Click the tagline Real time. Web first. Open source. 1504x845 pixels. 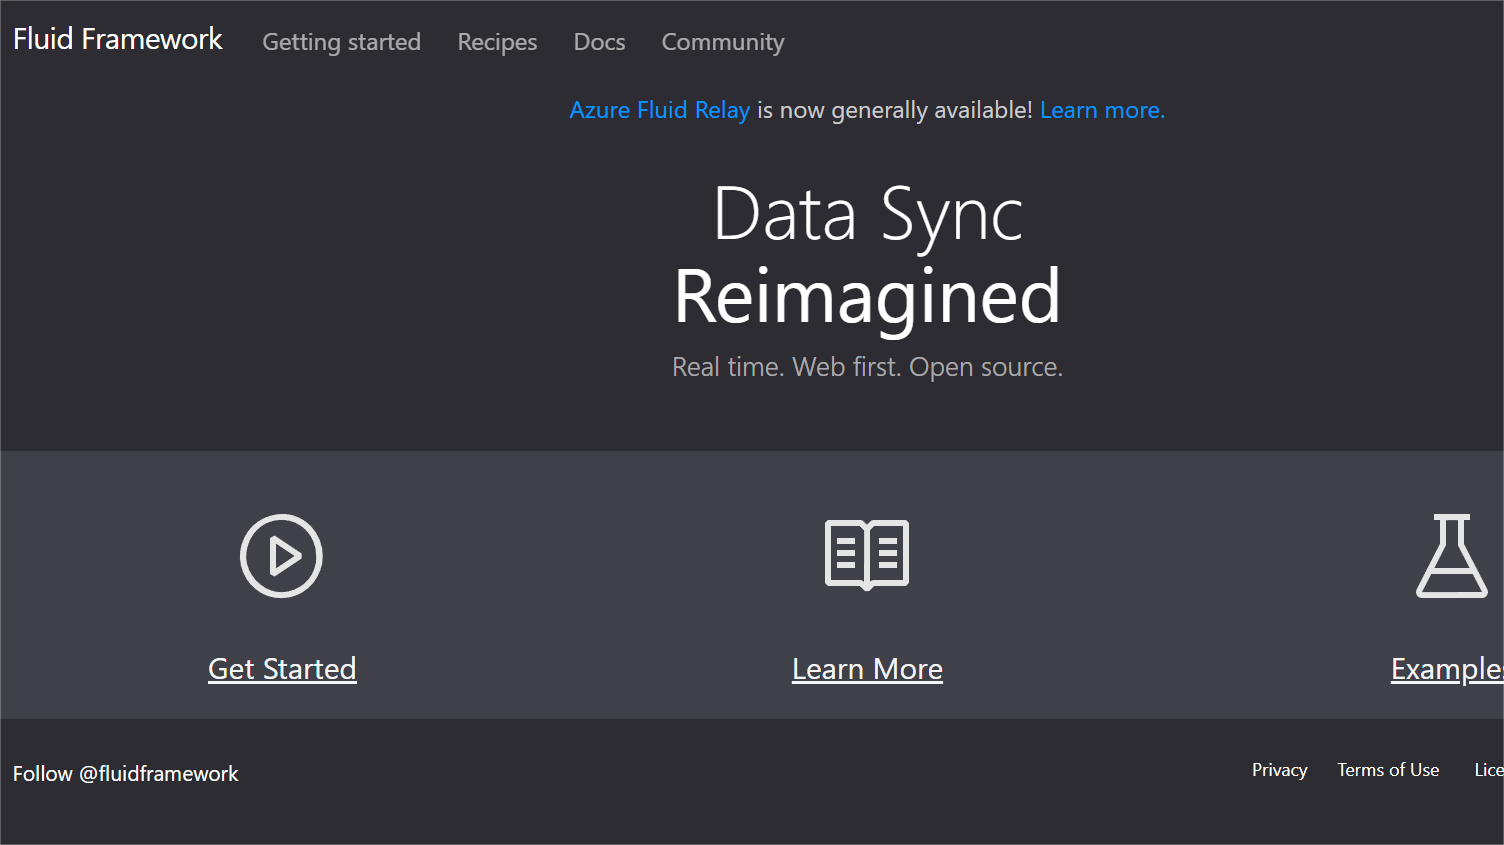coord(868,367)
